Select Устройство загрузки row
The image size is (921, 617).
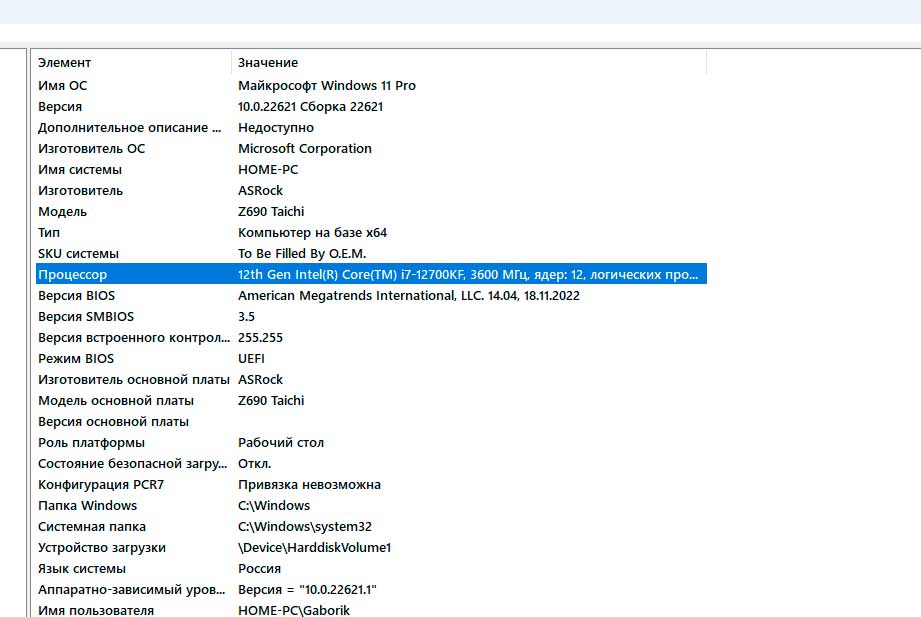click(102, 548)
